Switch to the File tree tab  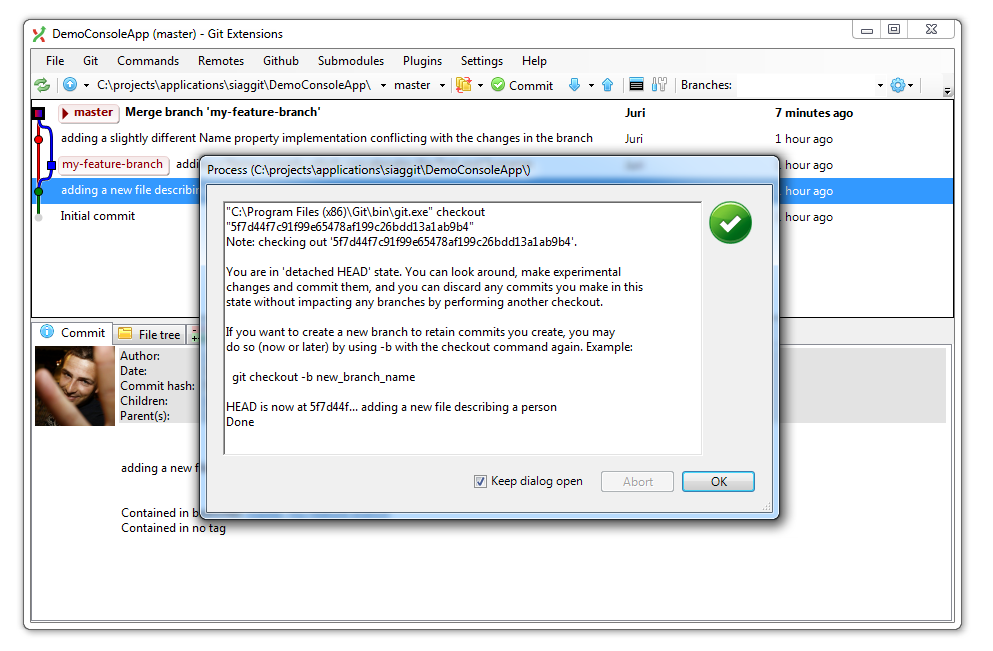point(150,334)
